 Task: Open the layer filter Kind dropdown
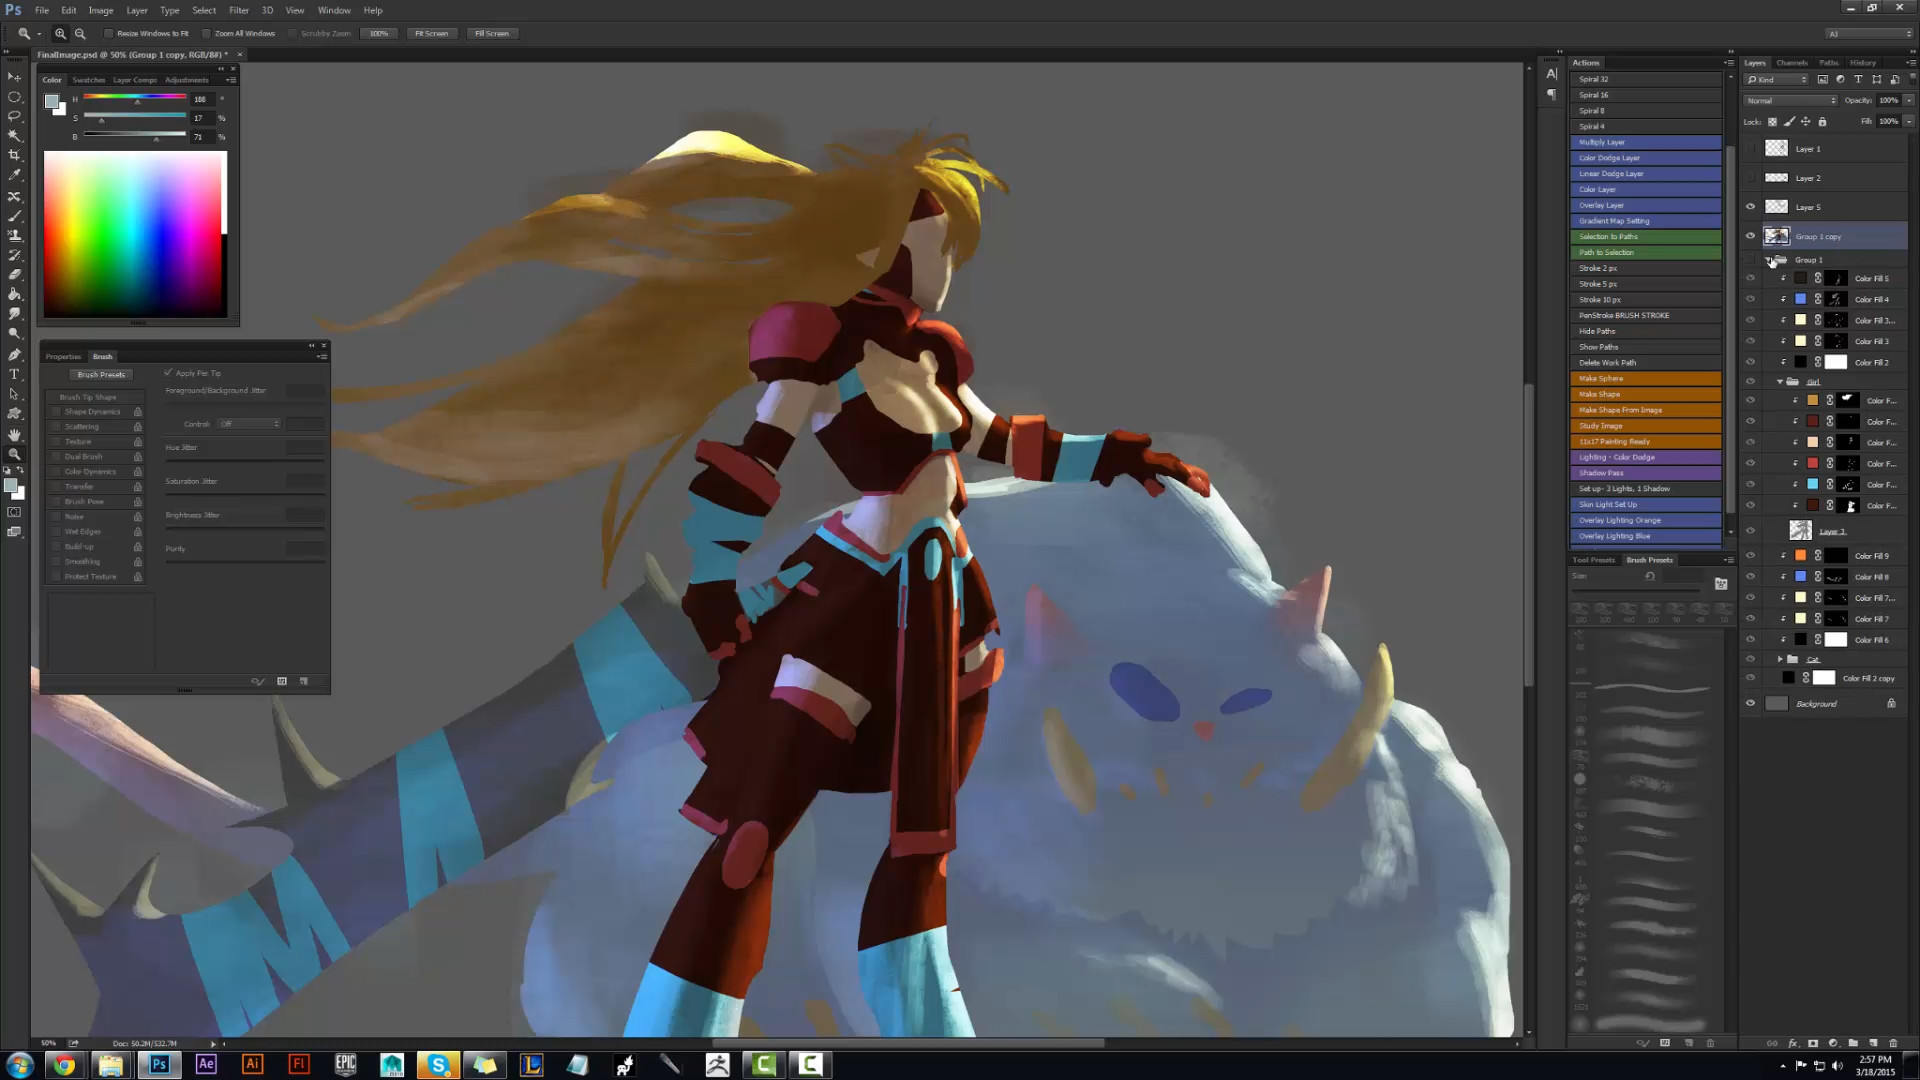tap(1777, 80)
